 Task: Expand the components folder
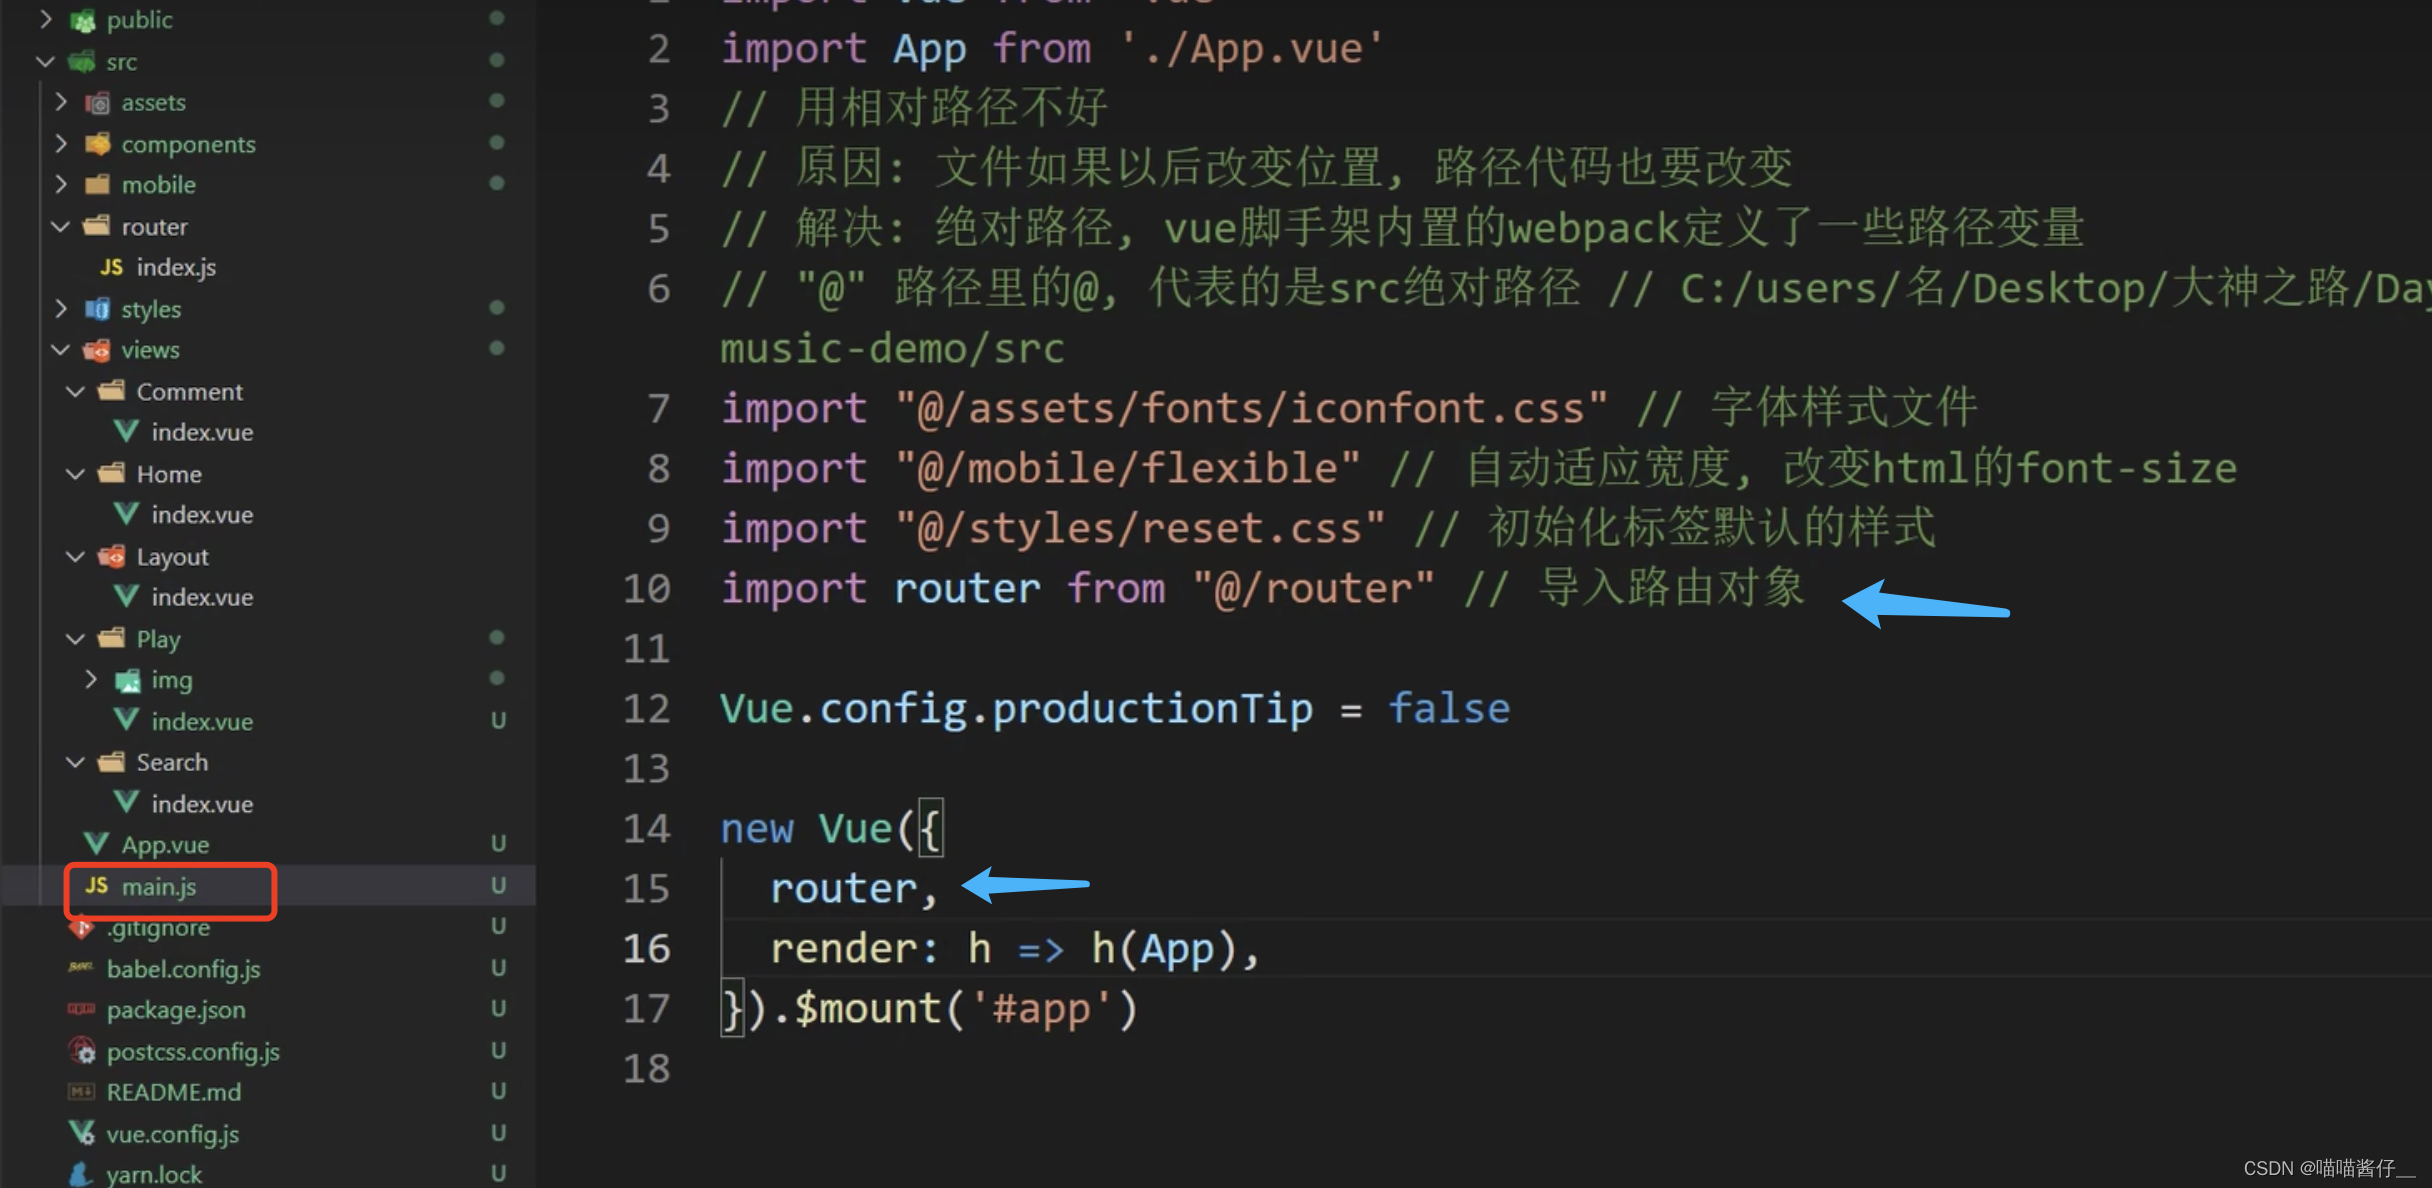point(61,143)
